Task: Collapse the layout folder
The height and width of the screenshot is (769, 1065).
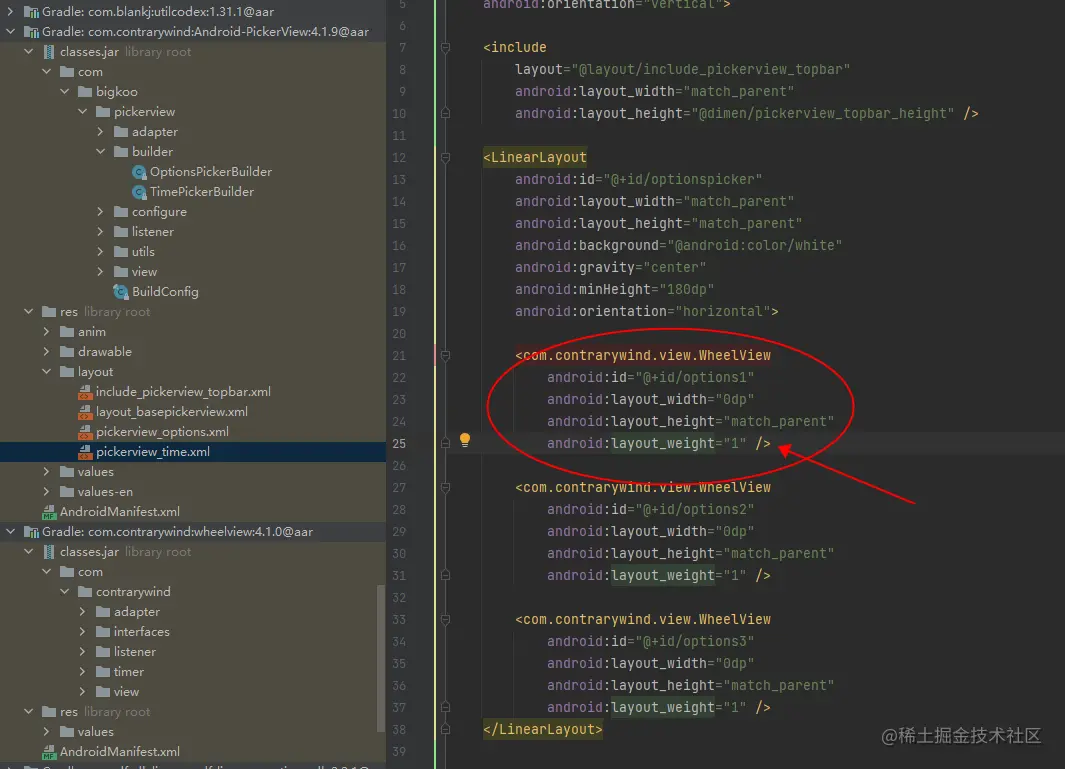Action: point(46,372)
